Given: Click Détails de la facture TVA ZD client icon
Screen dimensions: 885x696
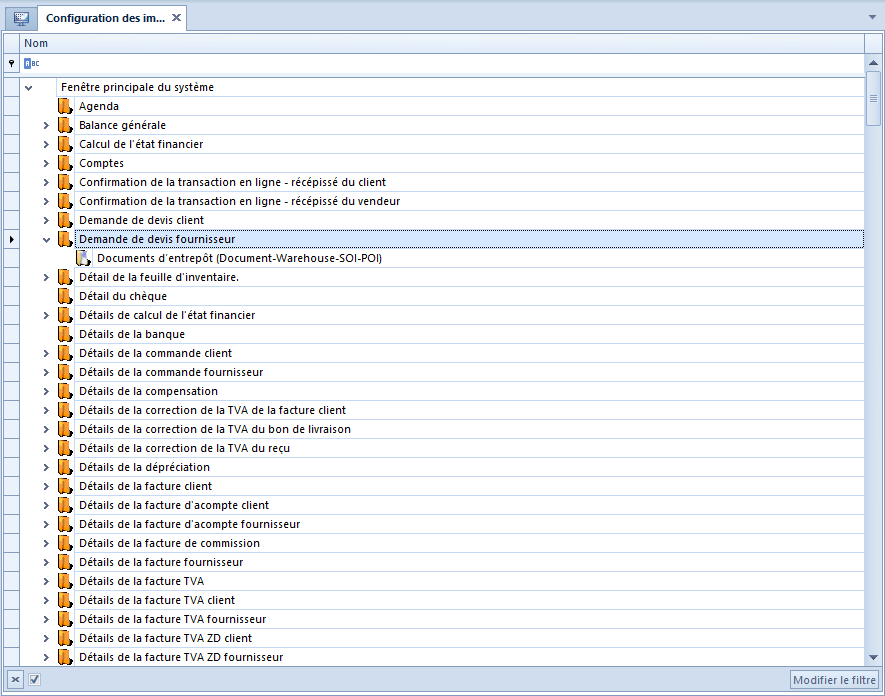Looking at the screenshot, I should [x=65, y=638].
